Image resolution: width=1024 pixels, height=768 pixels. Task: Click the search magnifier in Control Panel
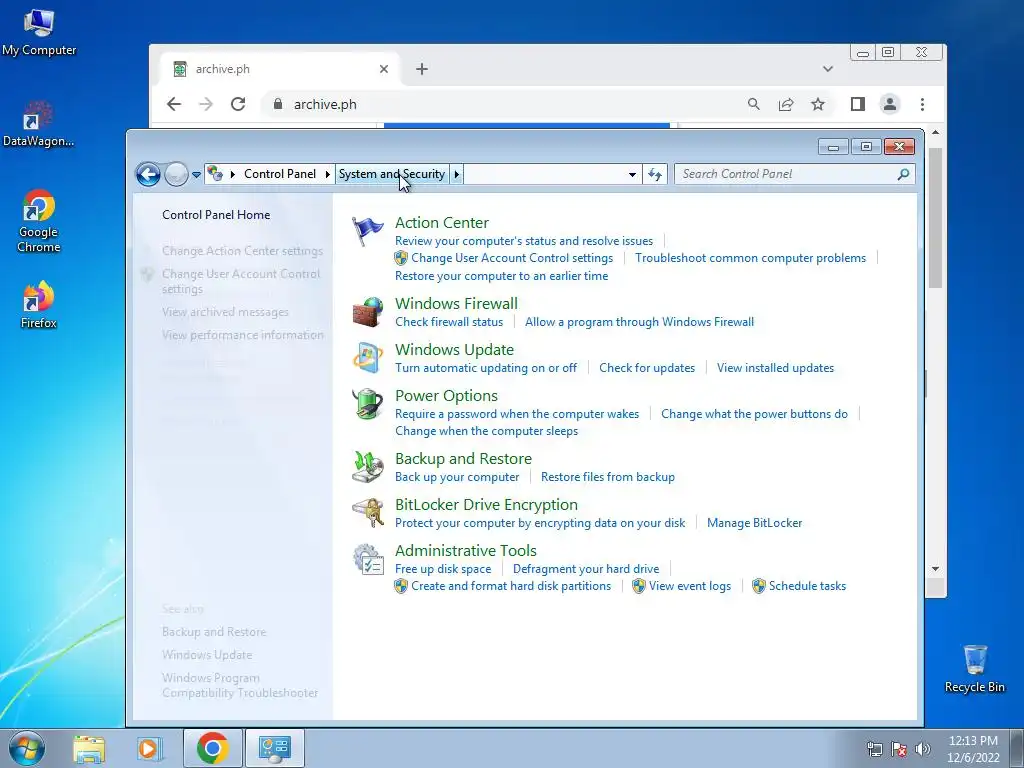[903, 174]
